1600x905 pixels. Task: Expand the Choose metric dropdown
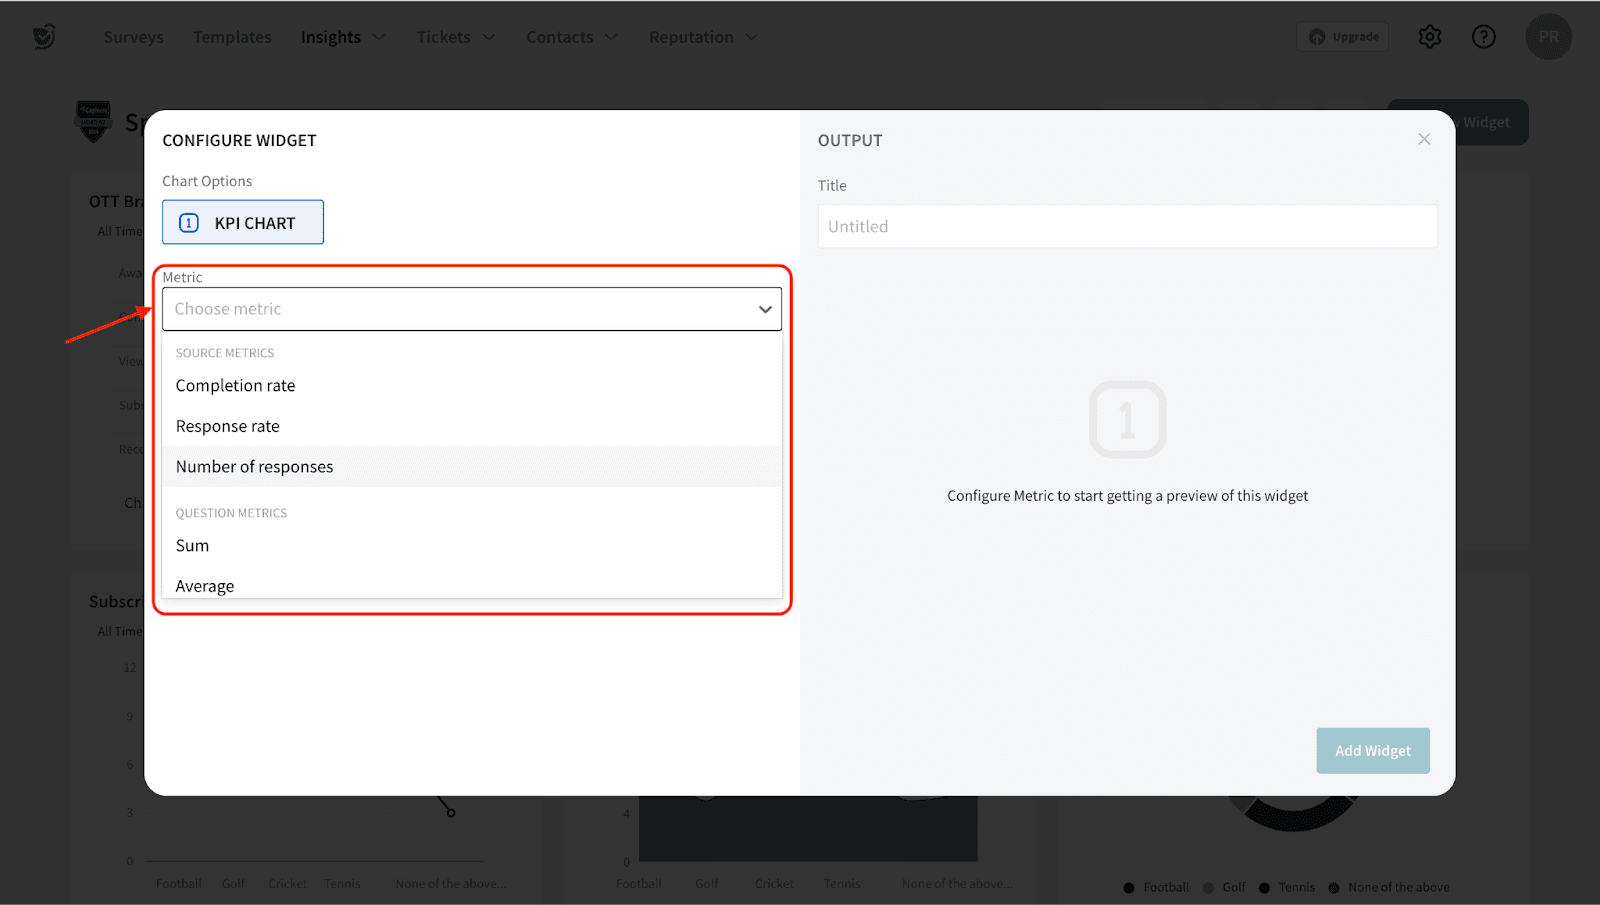[471, 309]
